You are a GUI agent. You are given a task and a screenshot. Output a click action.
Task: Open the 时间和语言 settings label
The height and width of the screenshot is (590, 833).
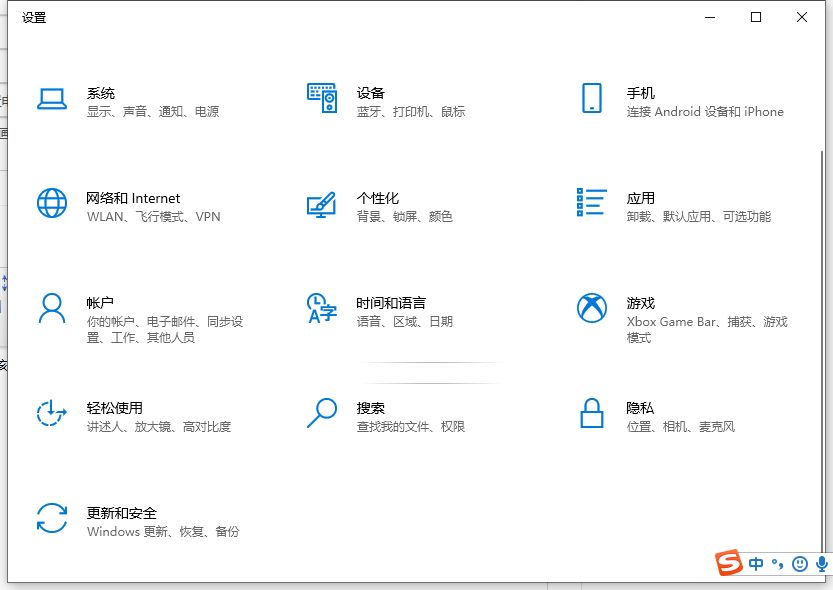coord(391,303)
